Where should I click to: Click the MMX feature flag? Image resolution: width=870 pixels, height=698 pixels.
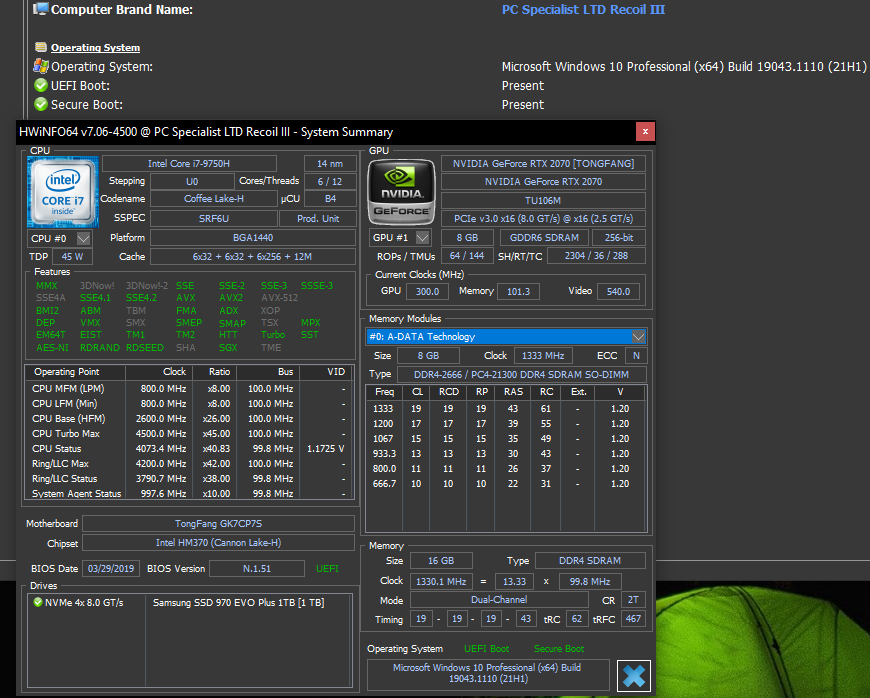[x=47, y=286]
